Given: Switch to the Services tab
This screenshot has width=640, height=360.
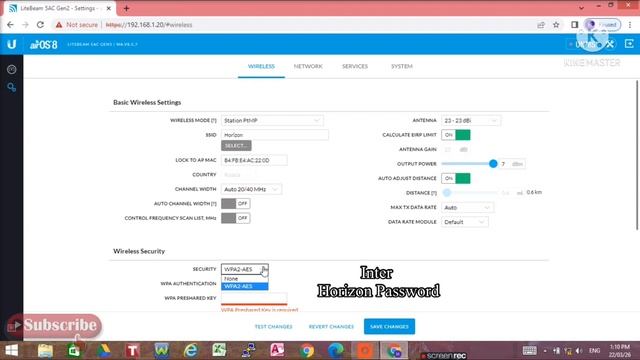Looking at the screenshot, I should click(355, 66).
